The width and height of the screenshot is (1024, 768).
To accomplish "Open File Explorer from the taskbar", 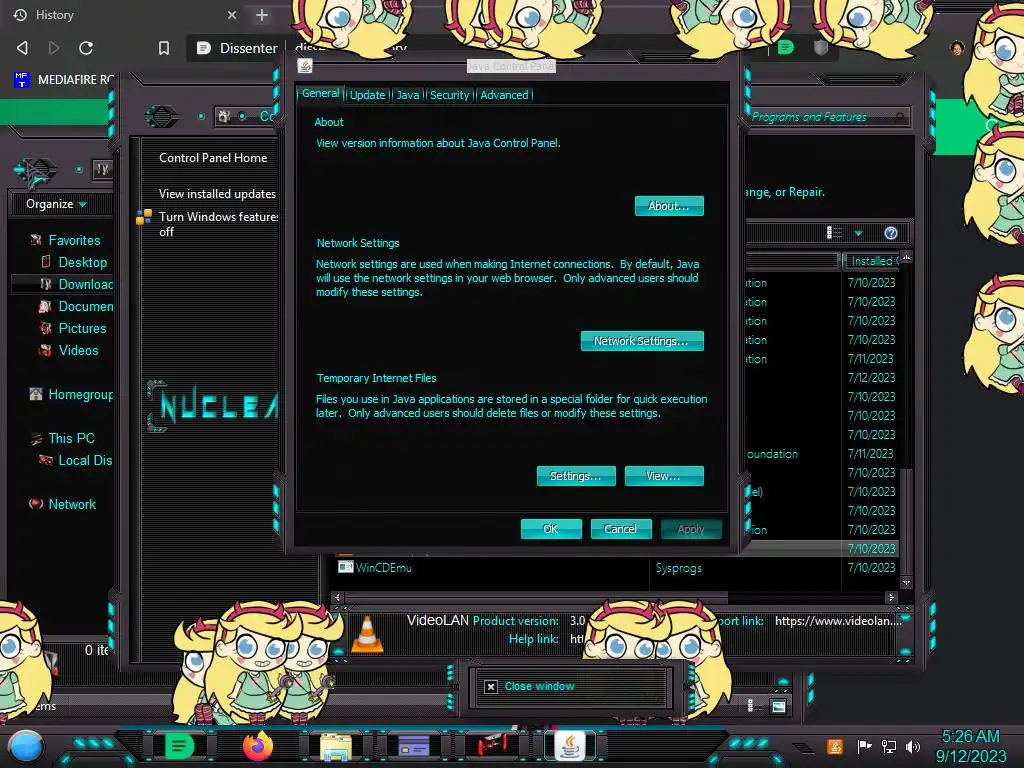I will point(336,746).
